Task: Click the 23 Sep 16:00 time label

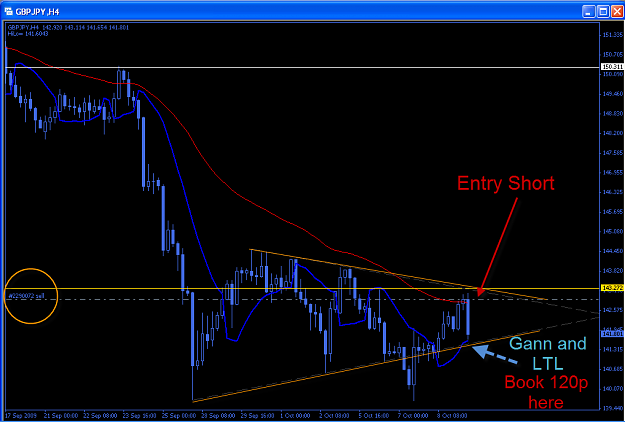Action: (x=139, y=415)
